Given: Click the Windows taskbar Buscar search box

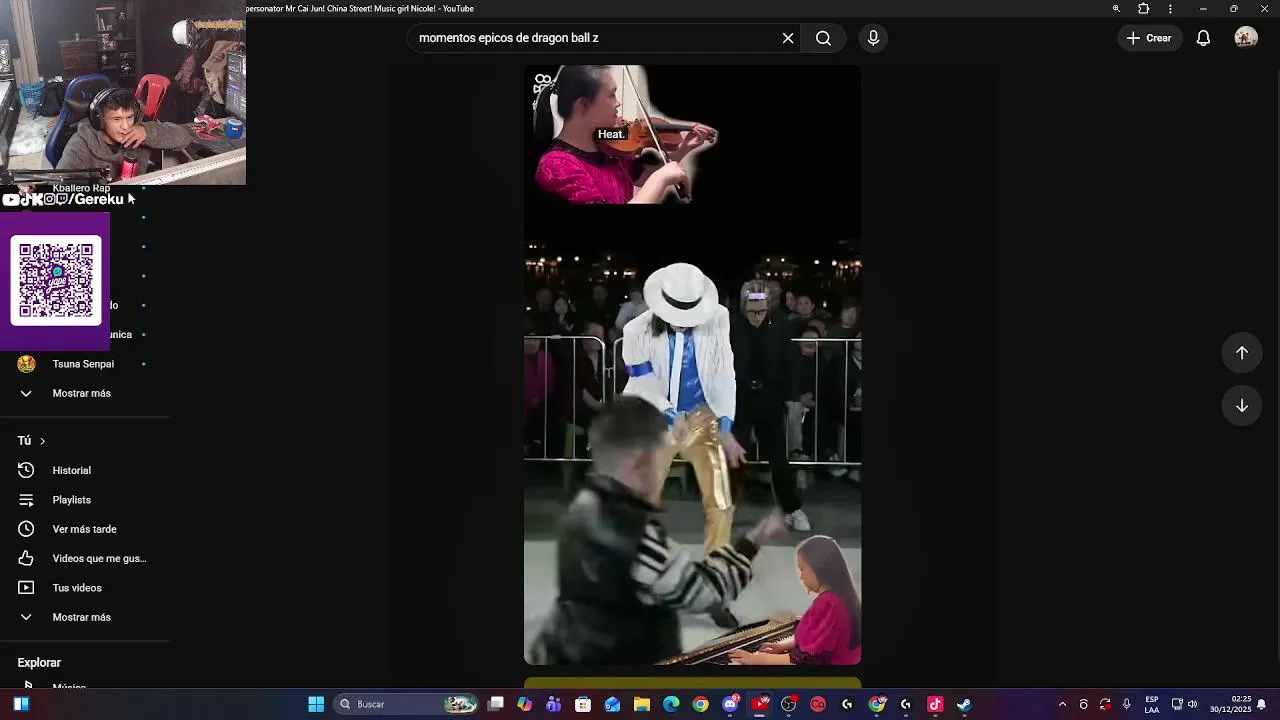Looking at the screenshot, I should coord(406,704).
